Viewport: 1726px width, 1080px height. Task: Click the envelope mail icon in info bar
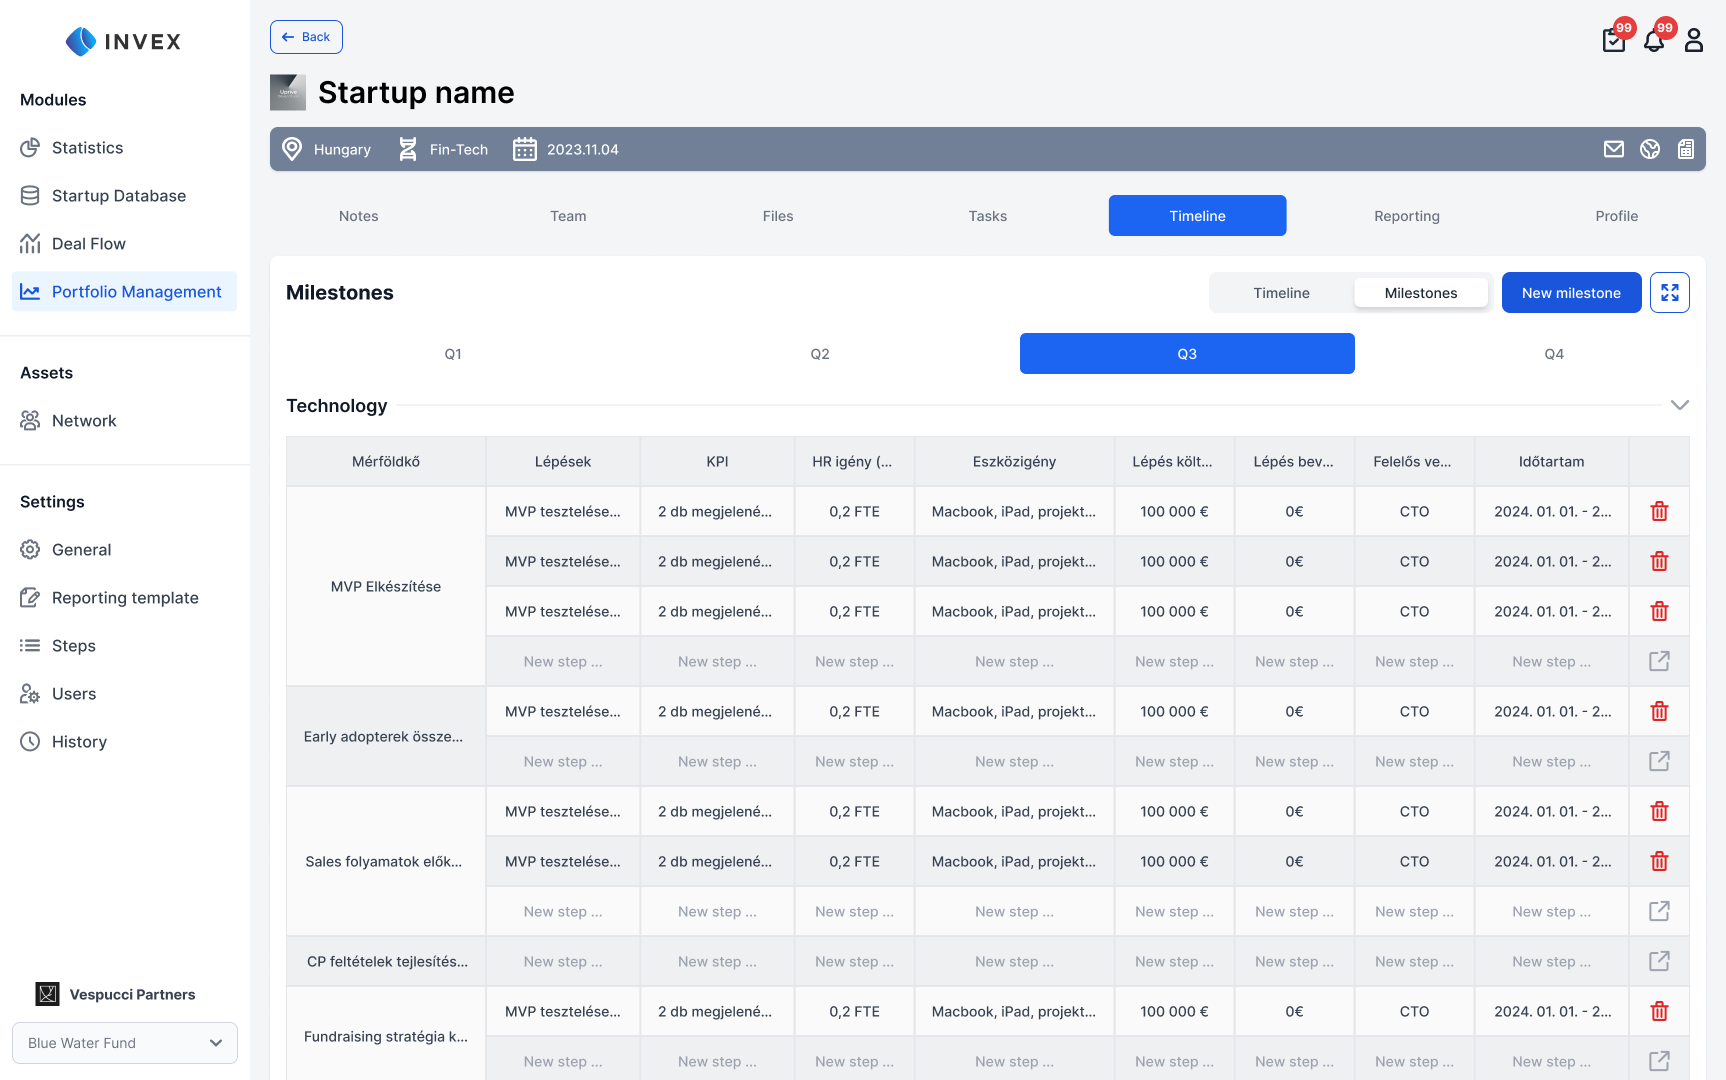(1614, 149)
